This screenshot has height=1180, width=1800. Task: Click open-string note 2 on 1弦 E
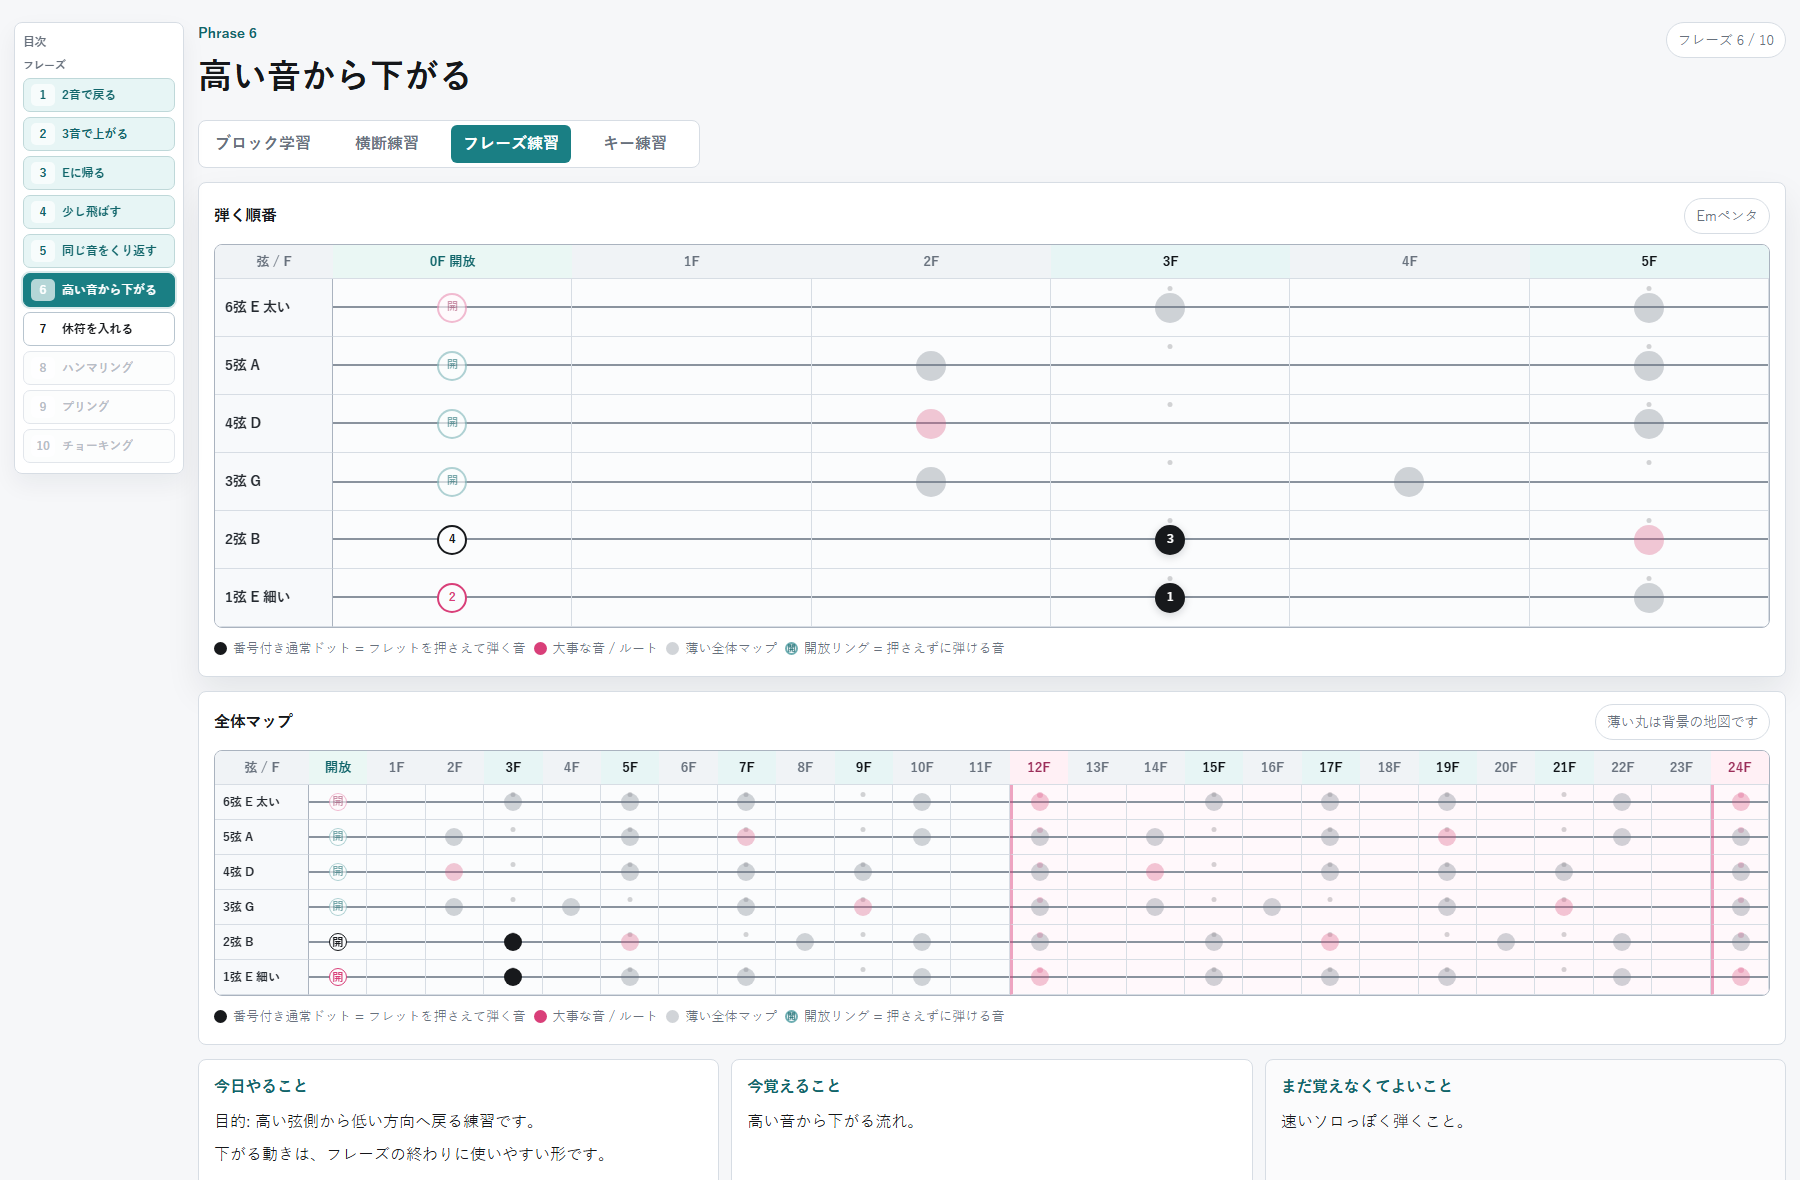(x=452, y=598)
